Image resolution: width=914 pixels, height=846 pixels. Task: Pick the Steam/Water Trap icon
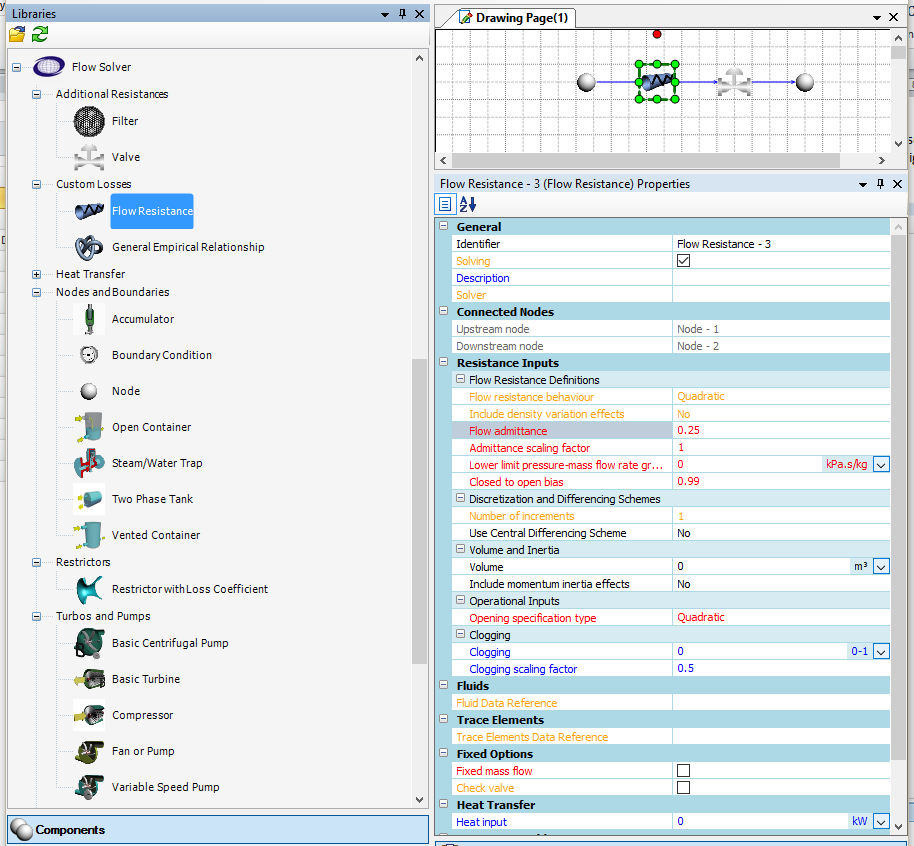pos(89,463)
